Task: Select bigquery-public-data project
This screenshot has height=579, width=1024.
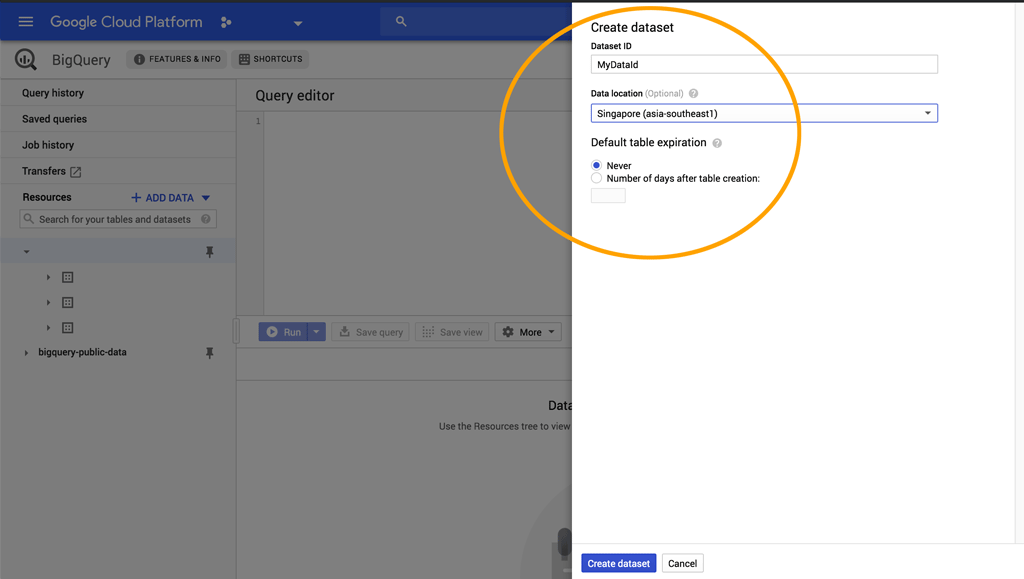Action: pos(82,352)
